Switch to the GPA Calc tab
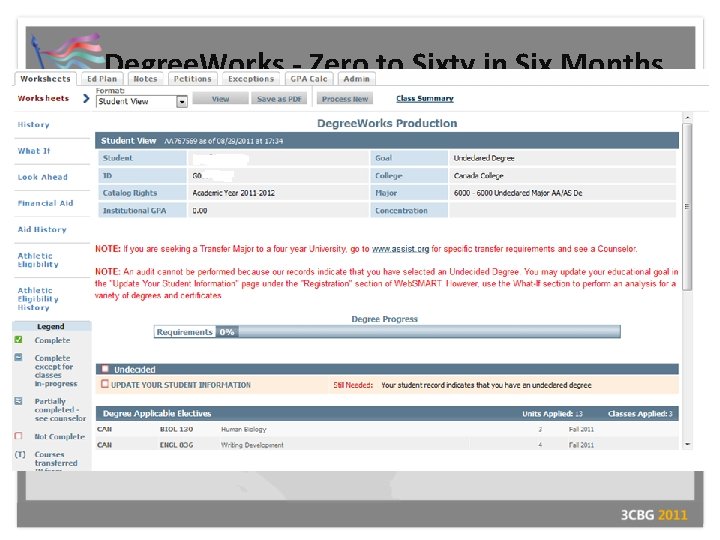 (x=309, y=79)
